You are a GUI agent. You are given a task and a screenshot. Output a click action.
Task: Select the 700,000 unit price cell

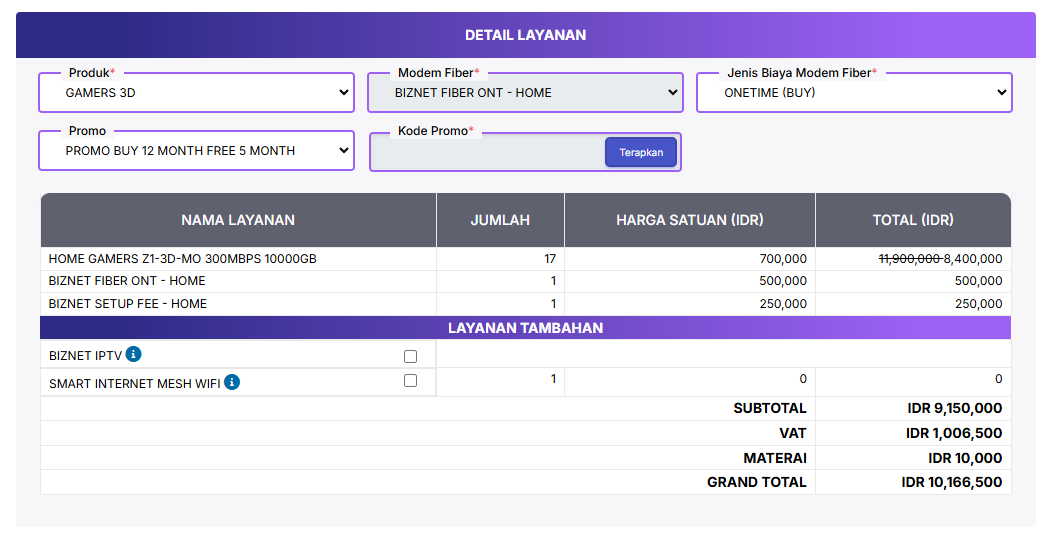click(690, 259)
